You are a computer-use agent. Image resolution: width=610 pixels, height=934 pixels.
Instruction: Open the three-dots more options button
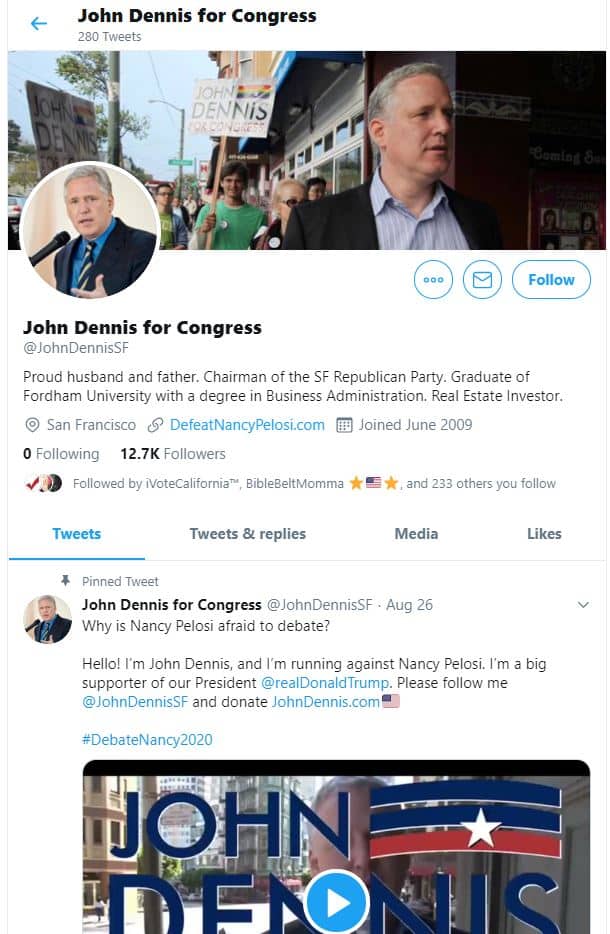coord(433,280)
